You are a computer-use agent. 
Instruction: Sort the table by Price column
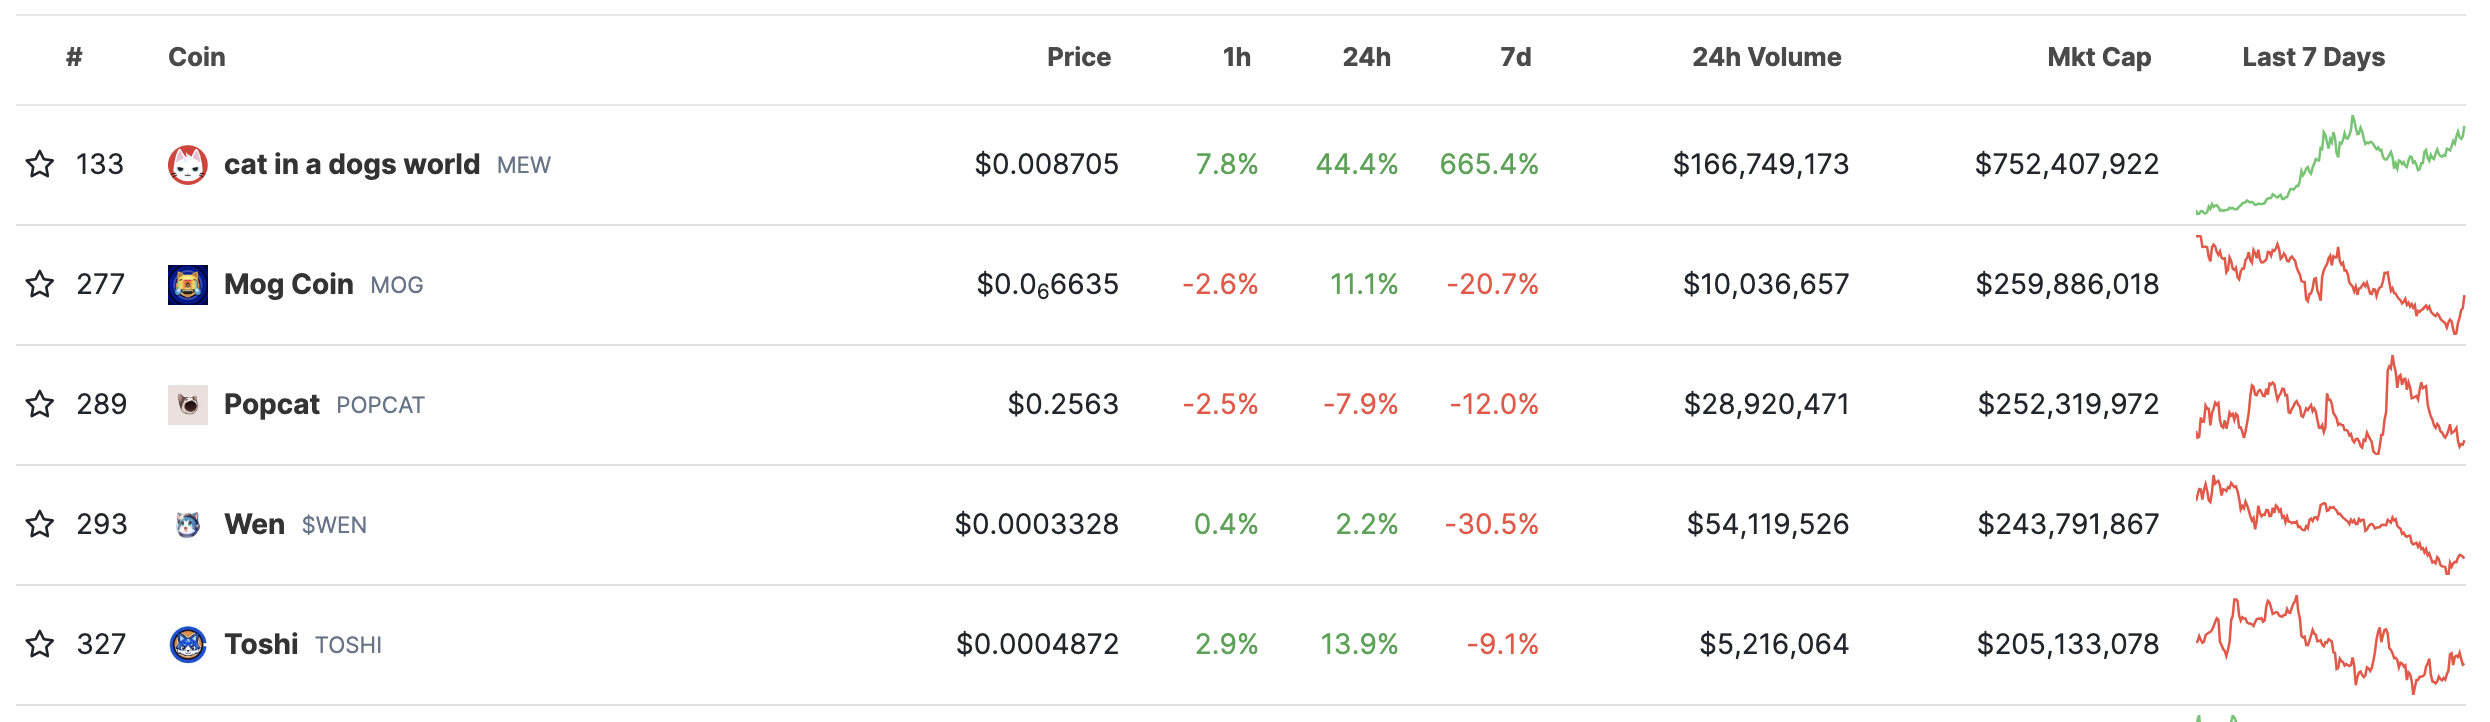pyautogui.click(x=1079, y=57)
